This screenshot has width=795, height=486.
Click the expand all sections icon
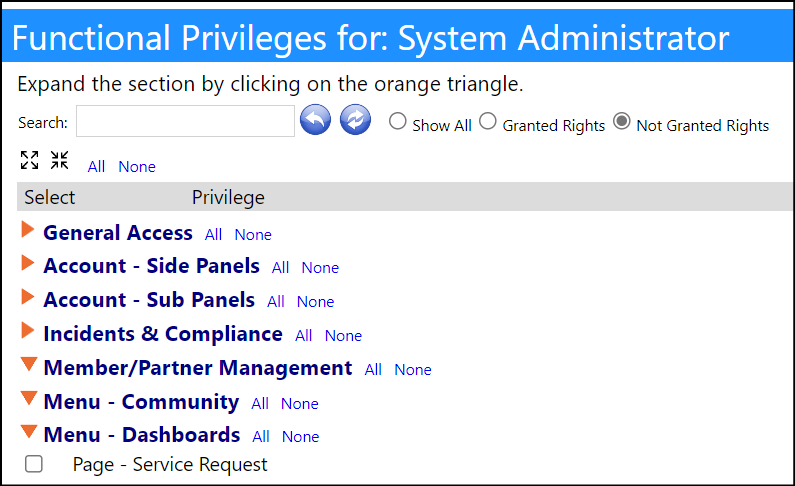click(29, 160)
